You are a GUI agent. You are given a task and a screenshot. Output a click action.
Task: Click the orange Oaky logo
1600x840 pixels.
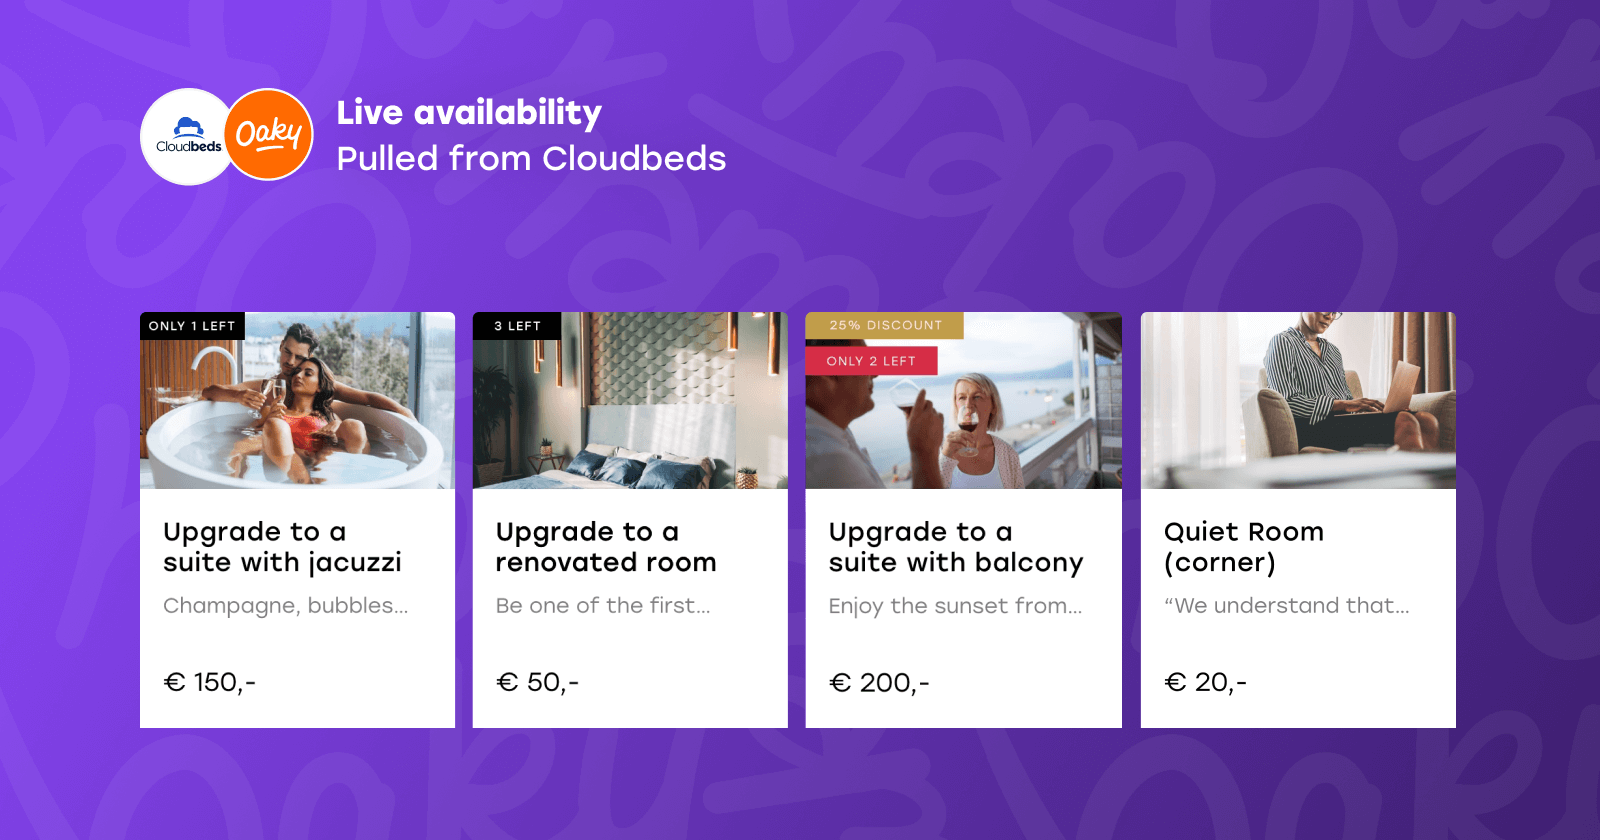pos(269,135)
